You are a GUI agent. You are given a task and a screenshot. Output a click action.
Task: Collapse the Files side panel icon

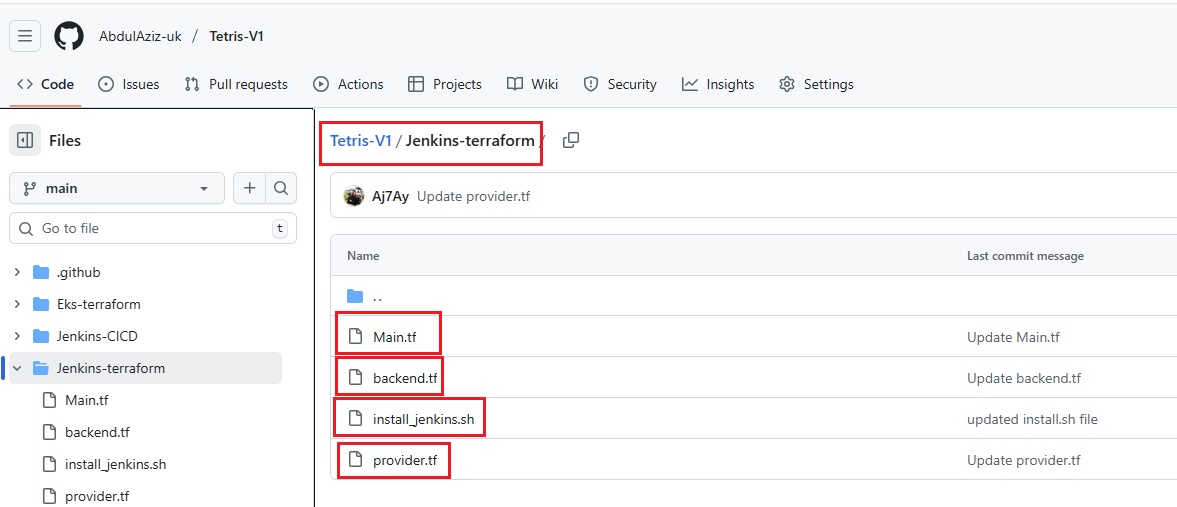point(25,141)
